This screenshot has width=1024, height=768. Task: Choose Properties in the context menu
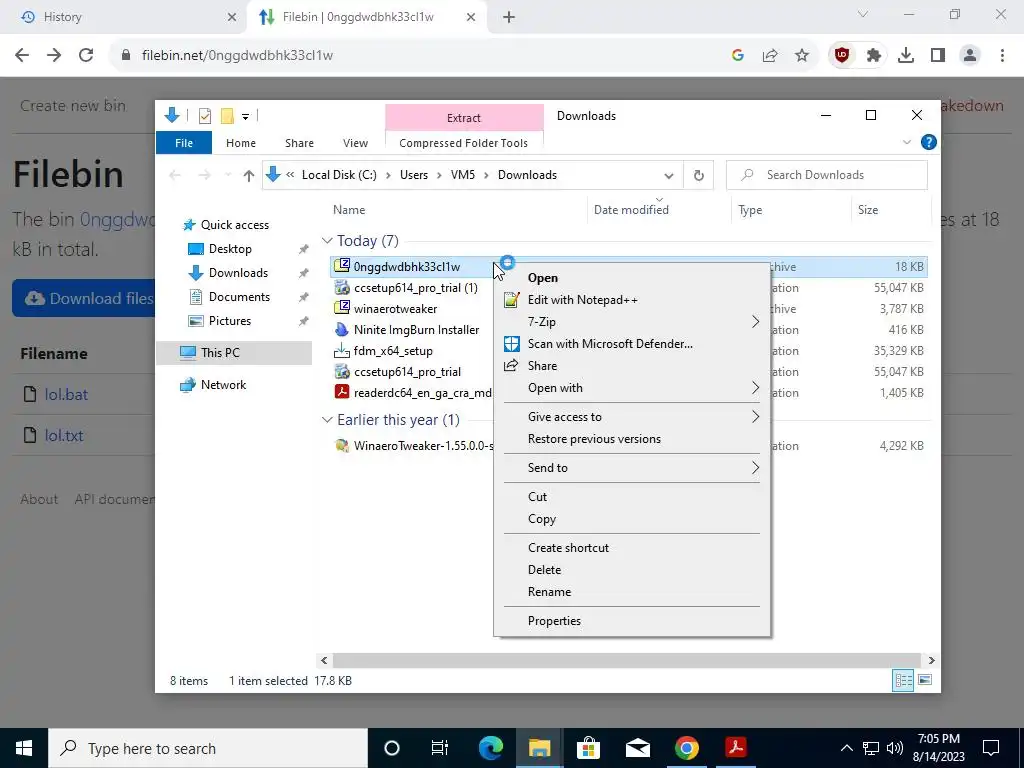(632, 621)
